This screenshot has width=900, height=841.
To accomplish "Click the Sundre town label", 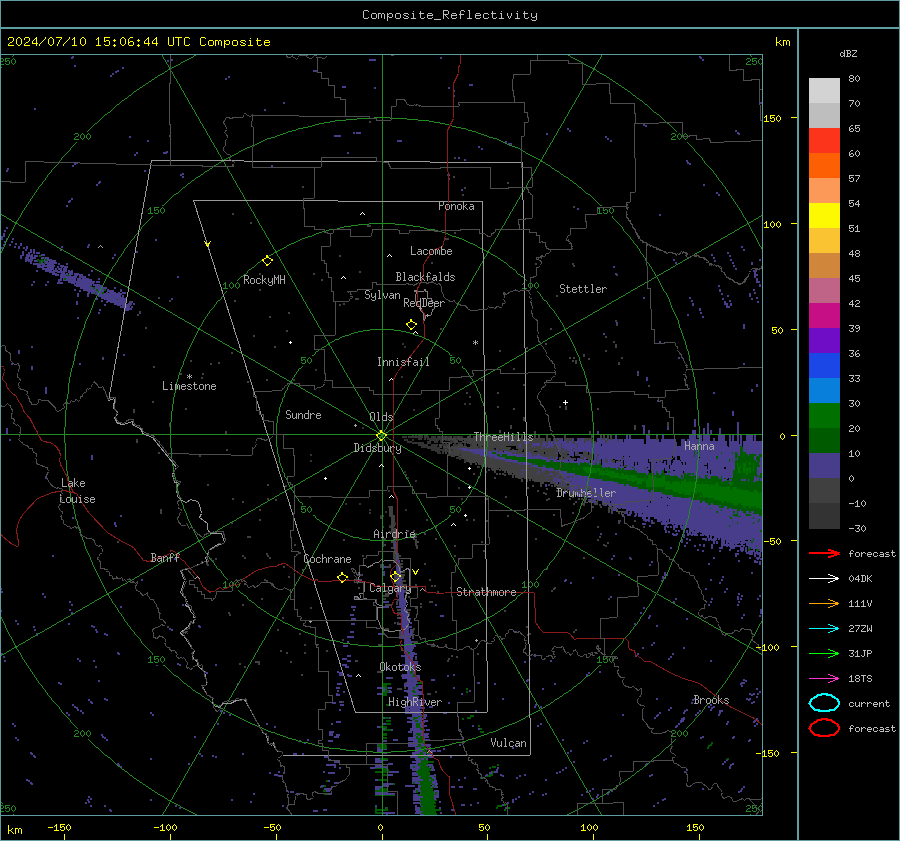I will pos(303,414).
